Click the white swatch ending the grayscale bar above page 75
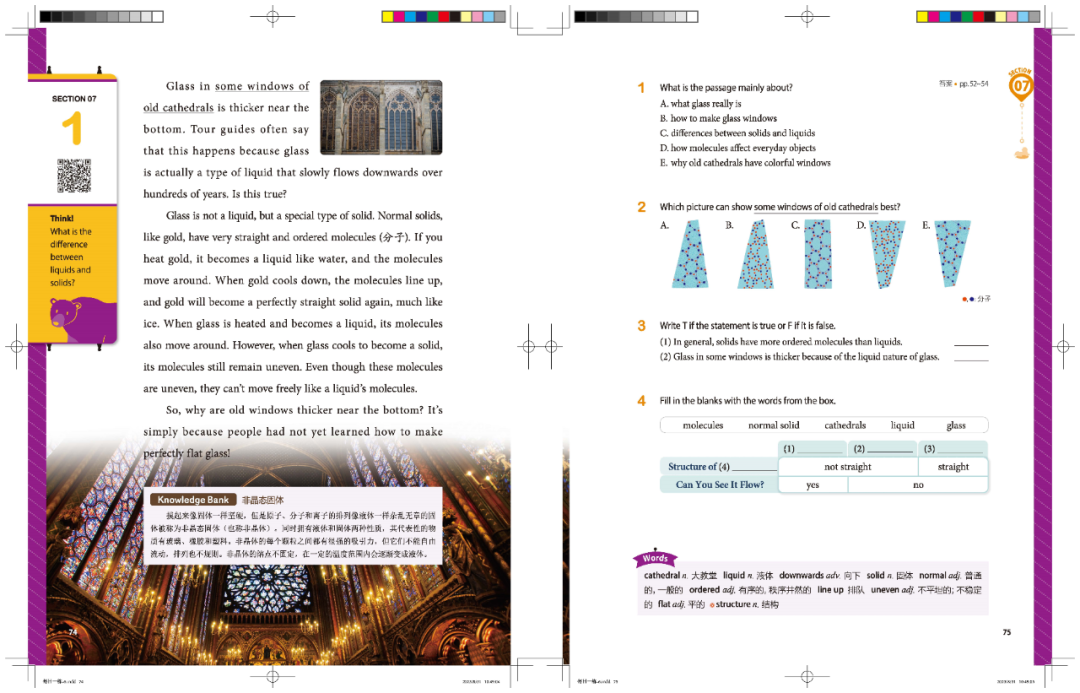The width and height of the screenshot is (1080, 693). tap(692, 17)
